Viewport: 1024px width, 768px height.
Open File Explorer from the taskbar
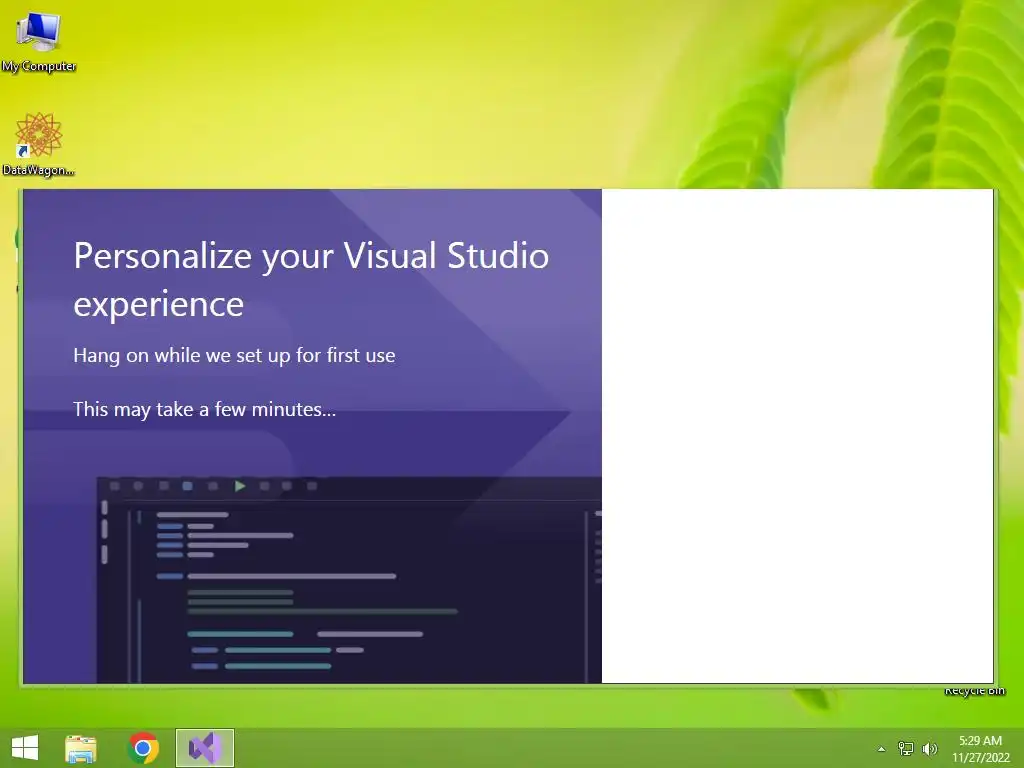click(81, 748)
